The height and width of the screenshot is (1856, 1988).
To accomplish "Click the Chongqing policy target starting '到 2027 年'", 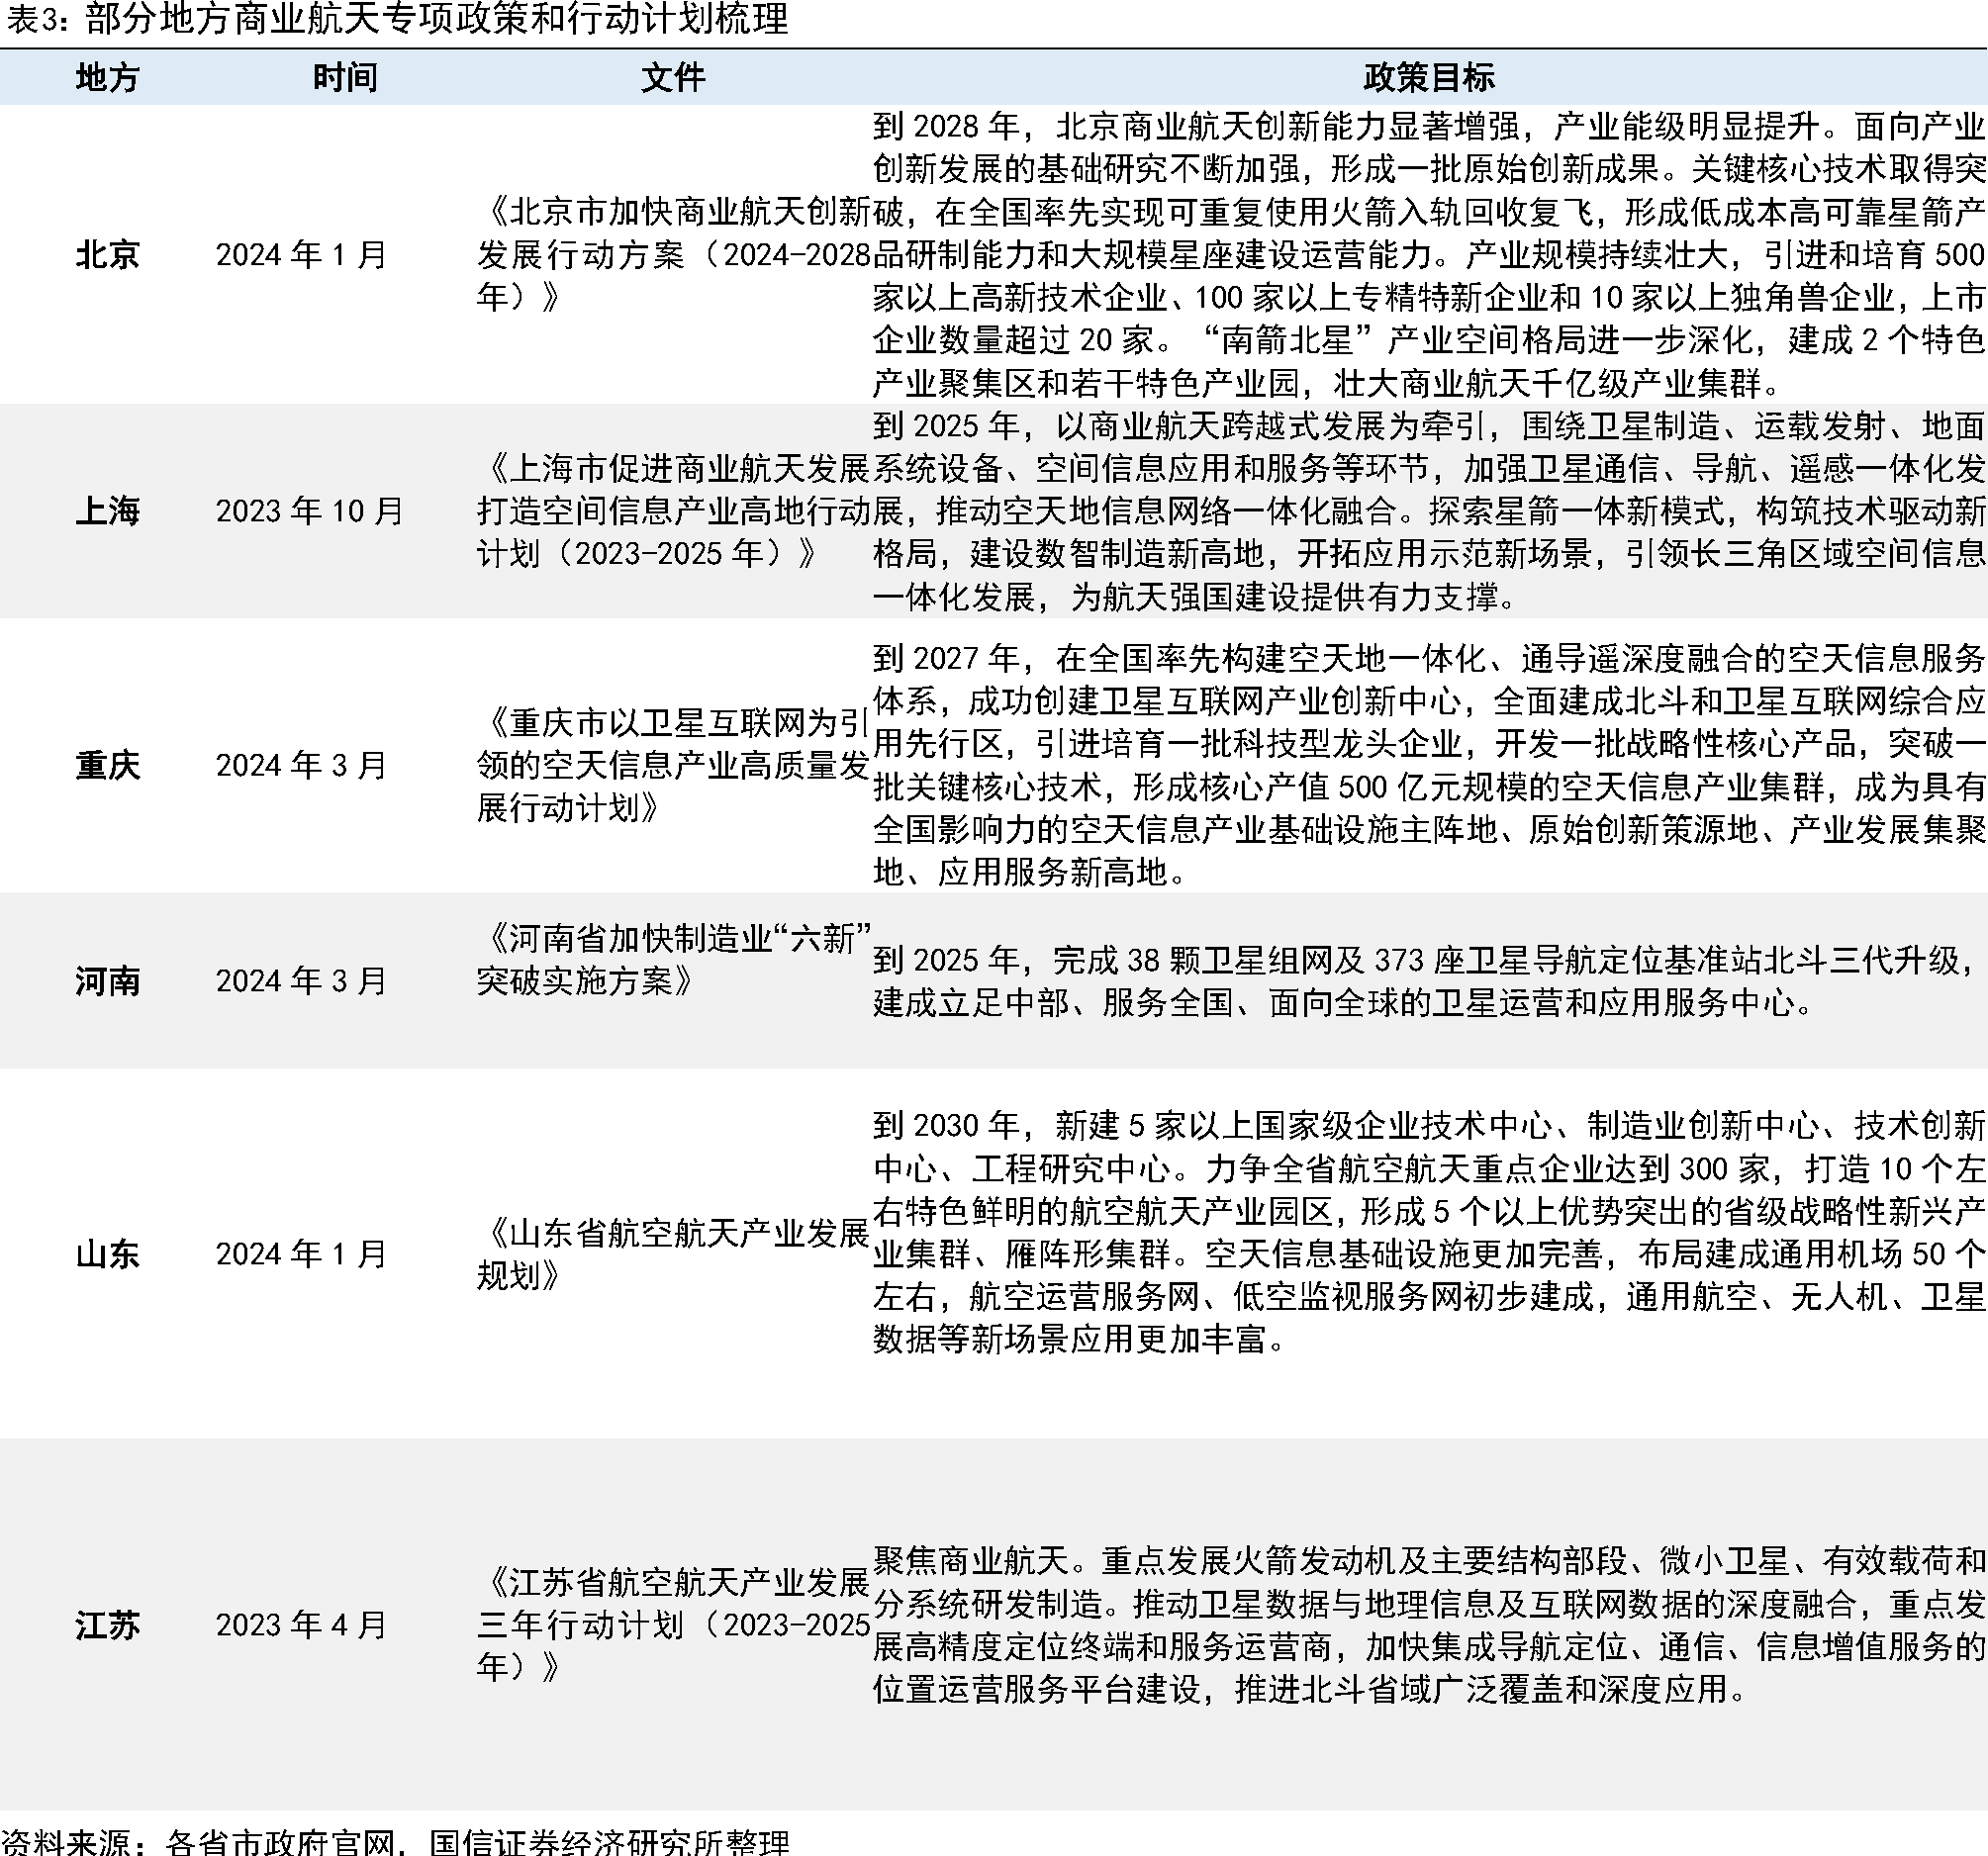I will 1429,765.
